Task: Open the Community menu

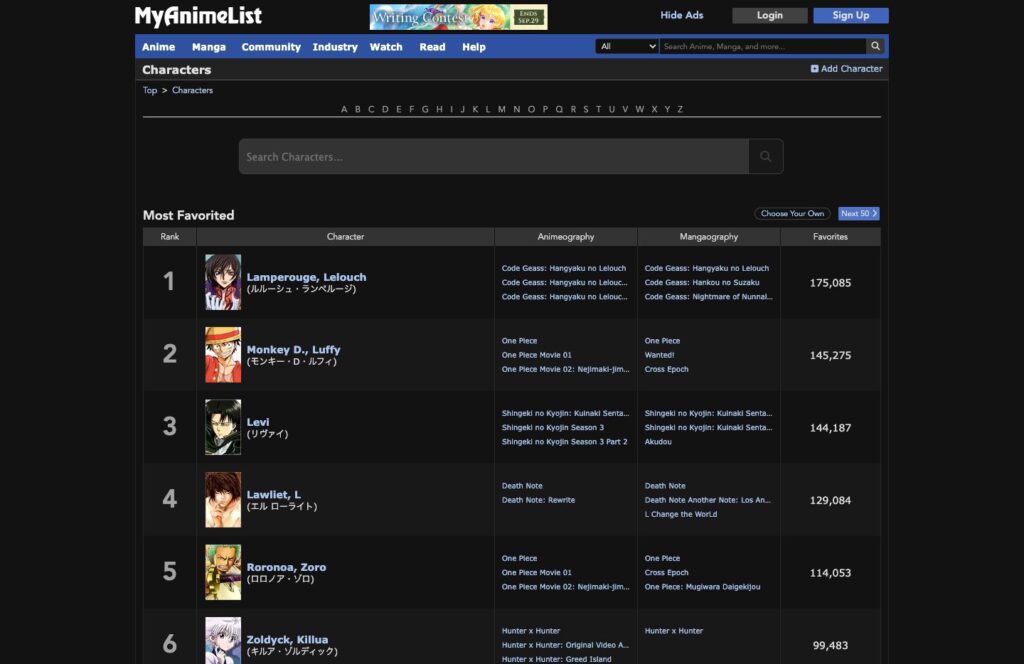Action: click(271, 47)
